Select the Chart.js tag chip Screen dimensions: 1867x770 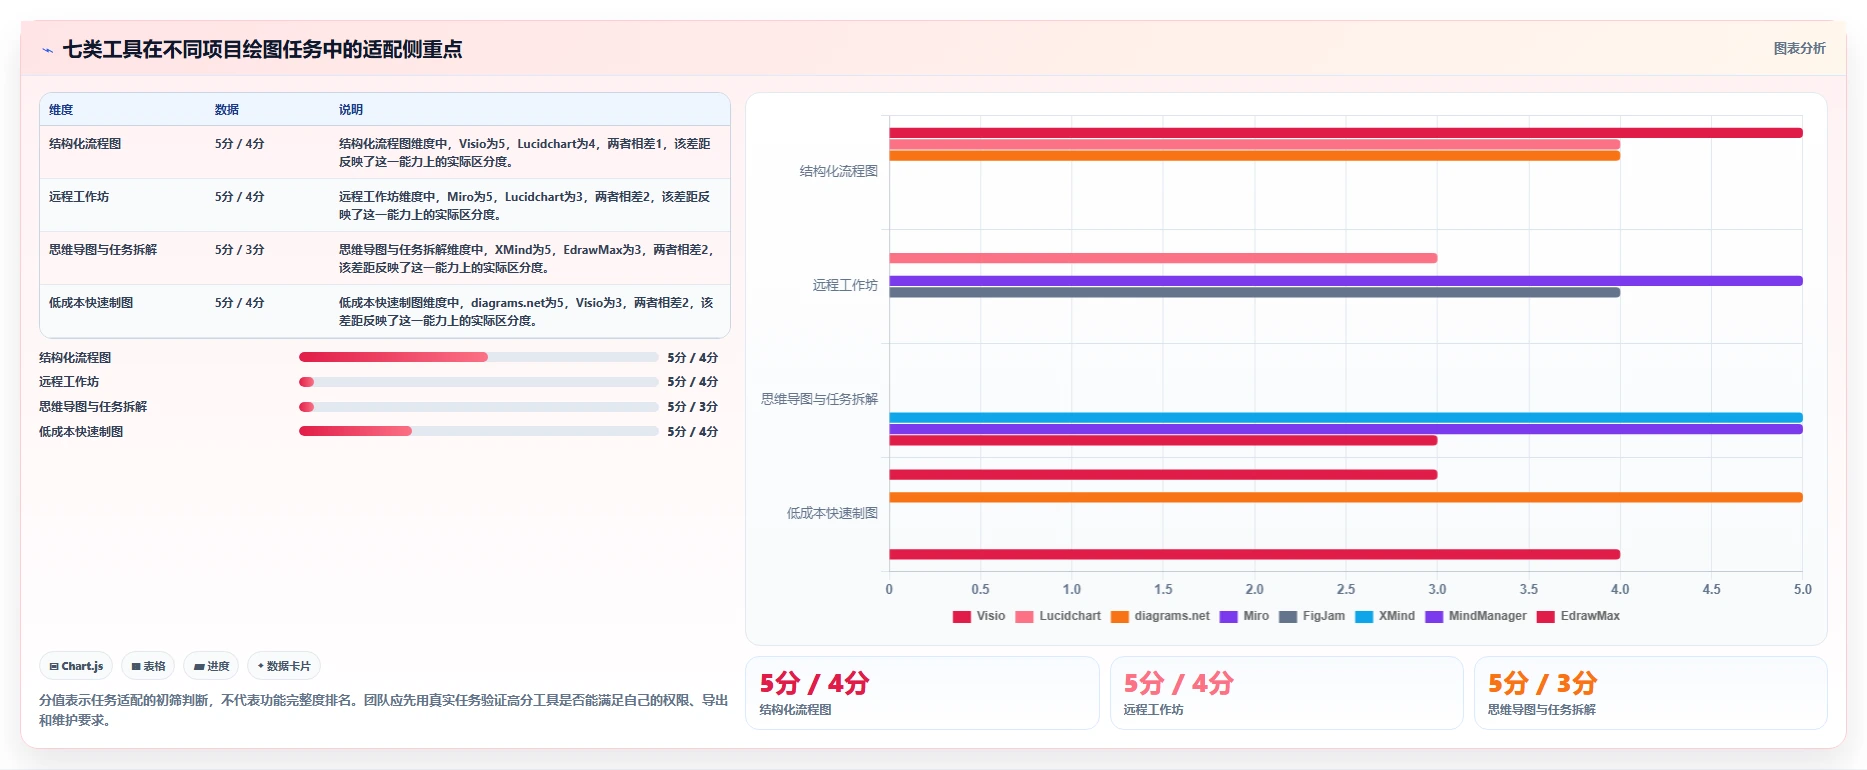(x=76, y=666)
